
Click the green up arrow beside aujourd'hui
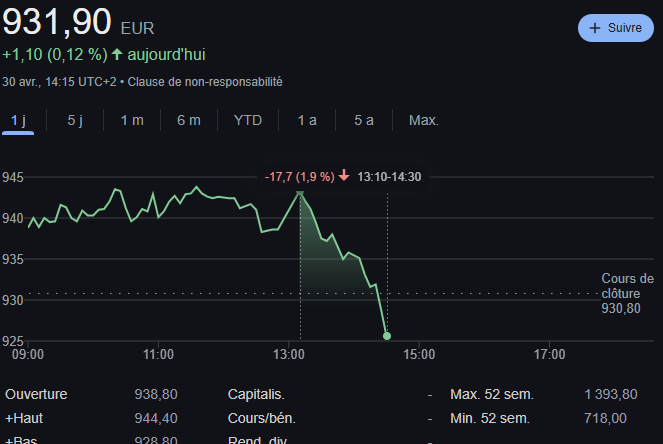pos(117,54)
